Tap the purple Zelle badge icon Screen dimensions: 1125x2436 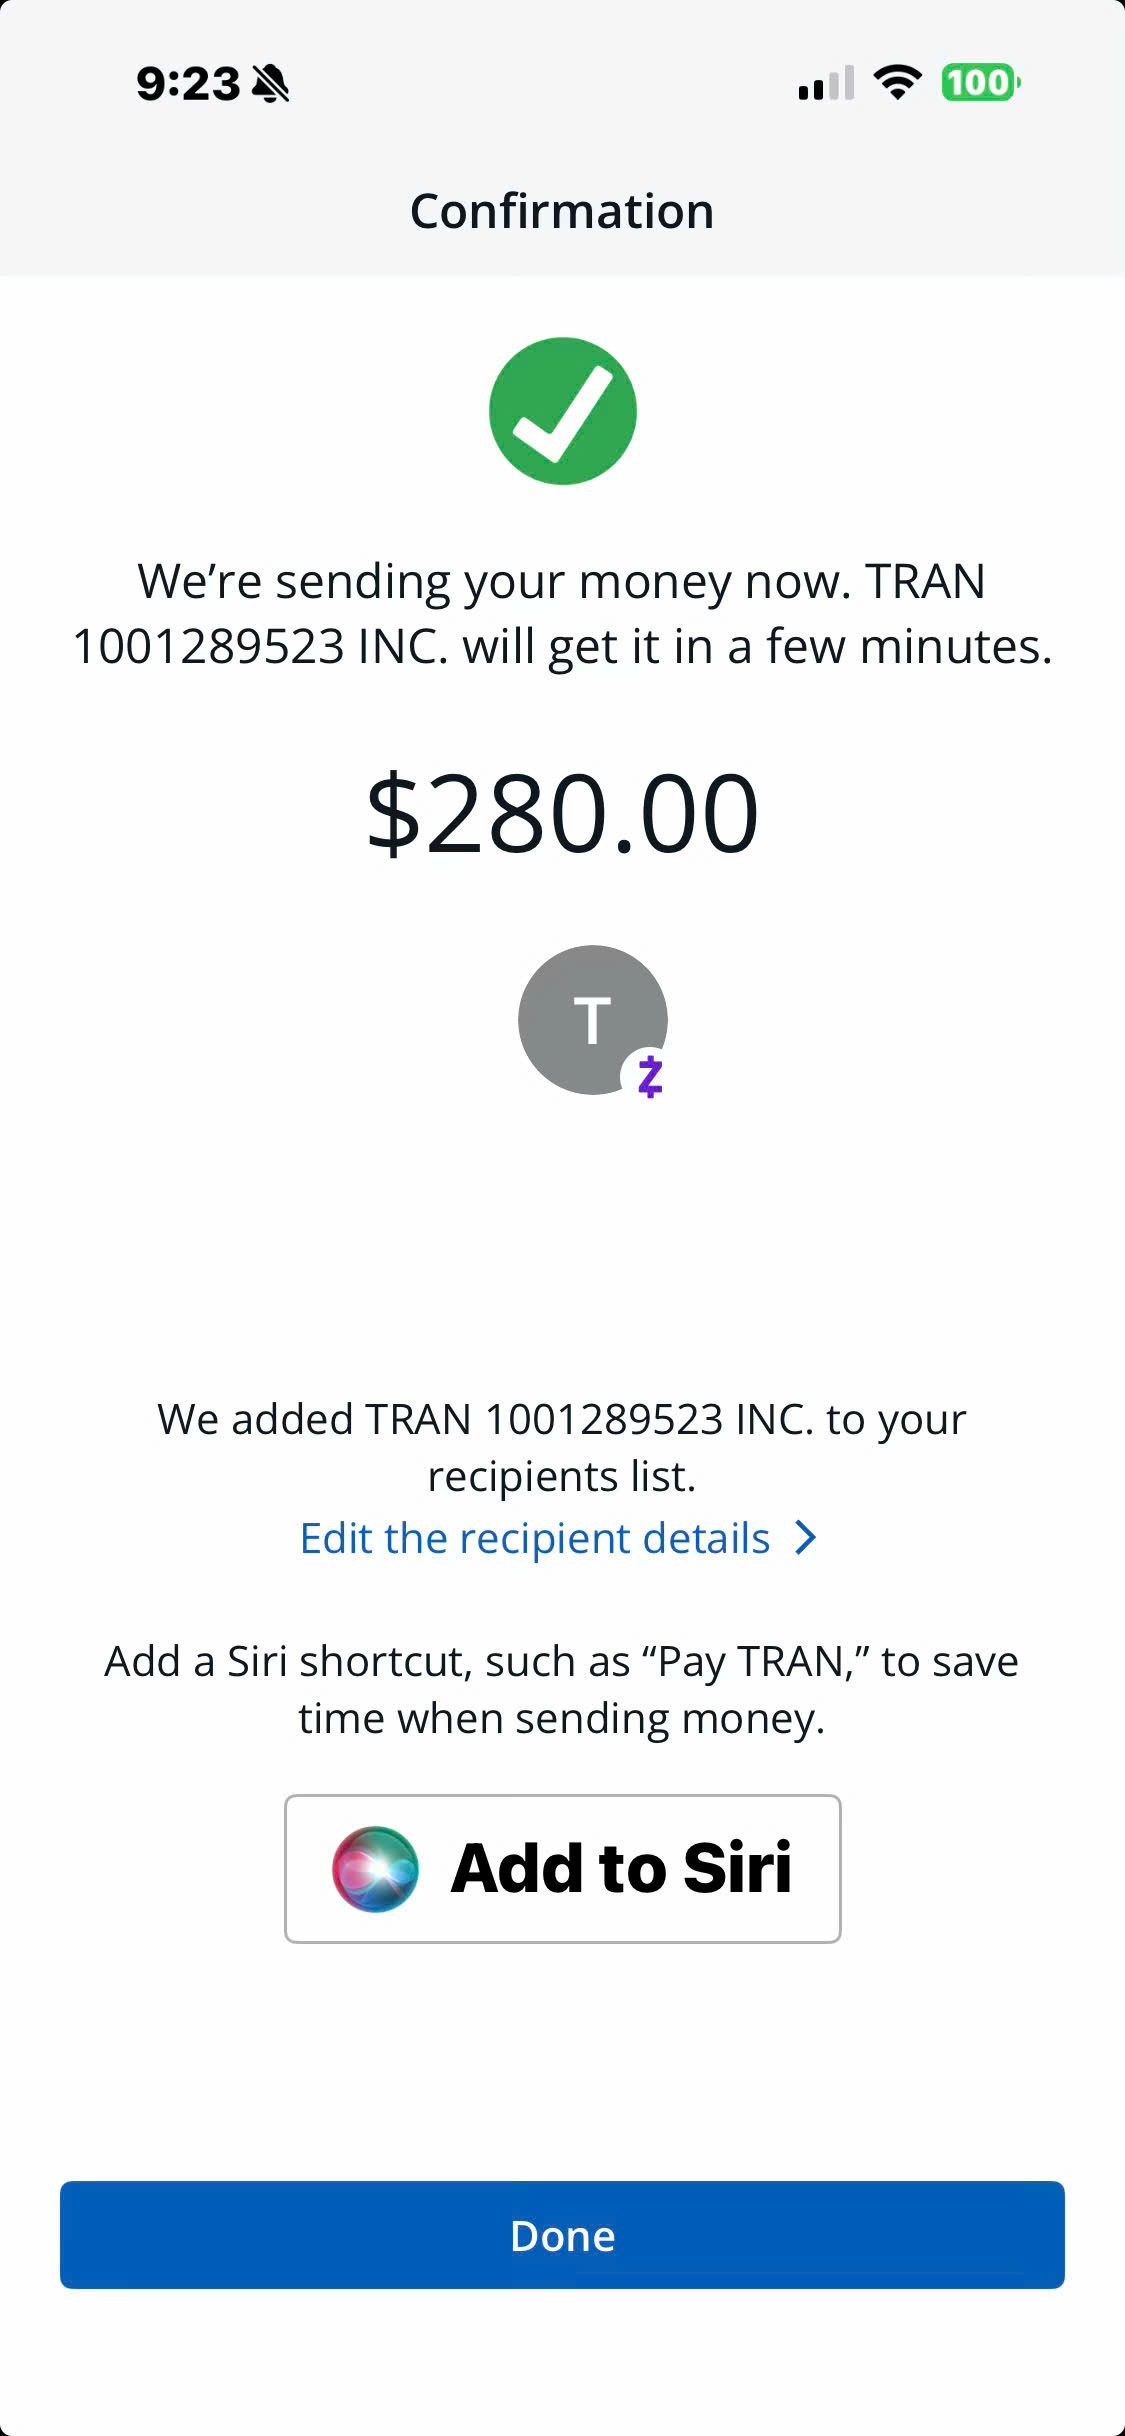pyautogui.click(x=650, y=1076)
